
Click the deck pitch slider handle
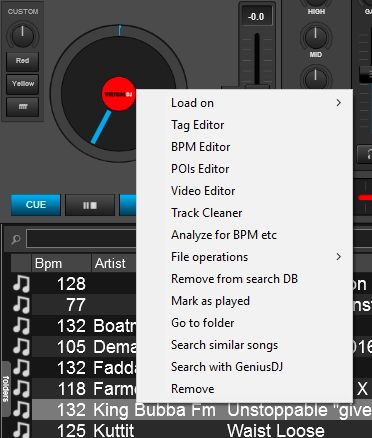pos(257,87)
